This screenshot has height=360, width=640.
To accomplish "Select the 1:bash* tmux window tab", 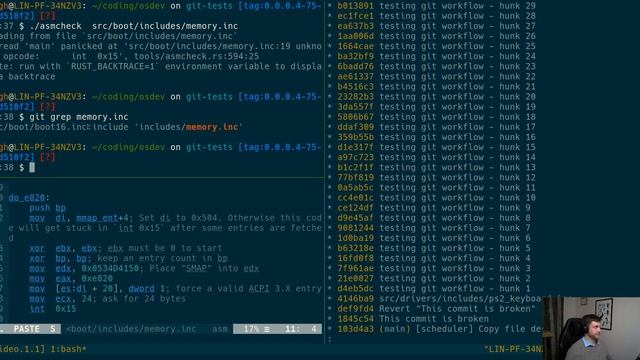I will [68, 349].
